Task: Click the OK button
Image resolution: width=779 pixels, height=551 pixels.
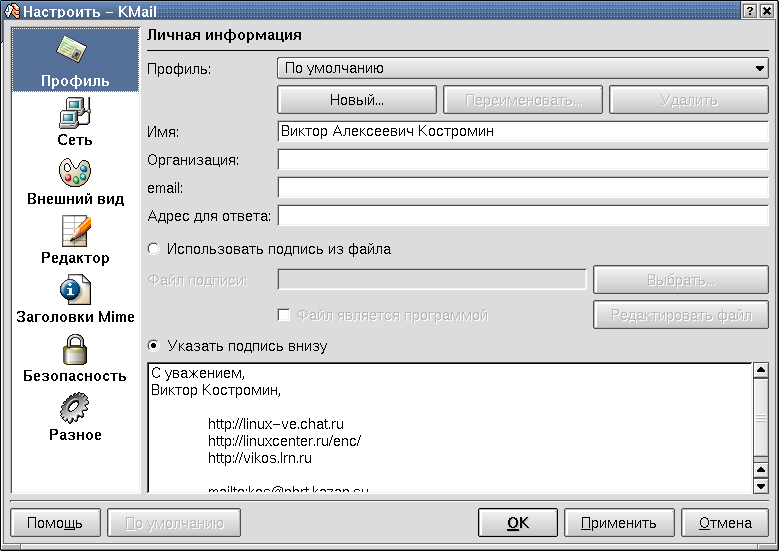Action: pos(517,523)
